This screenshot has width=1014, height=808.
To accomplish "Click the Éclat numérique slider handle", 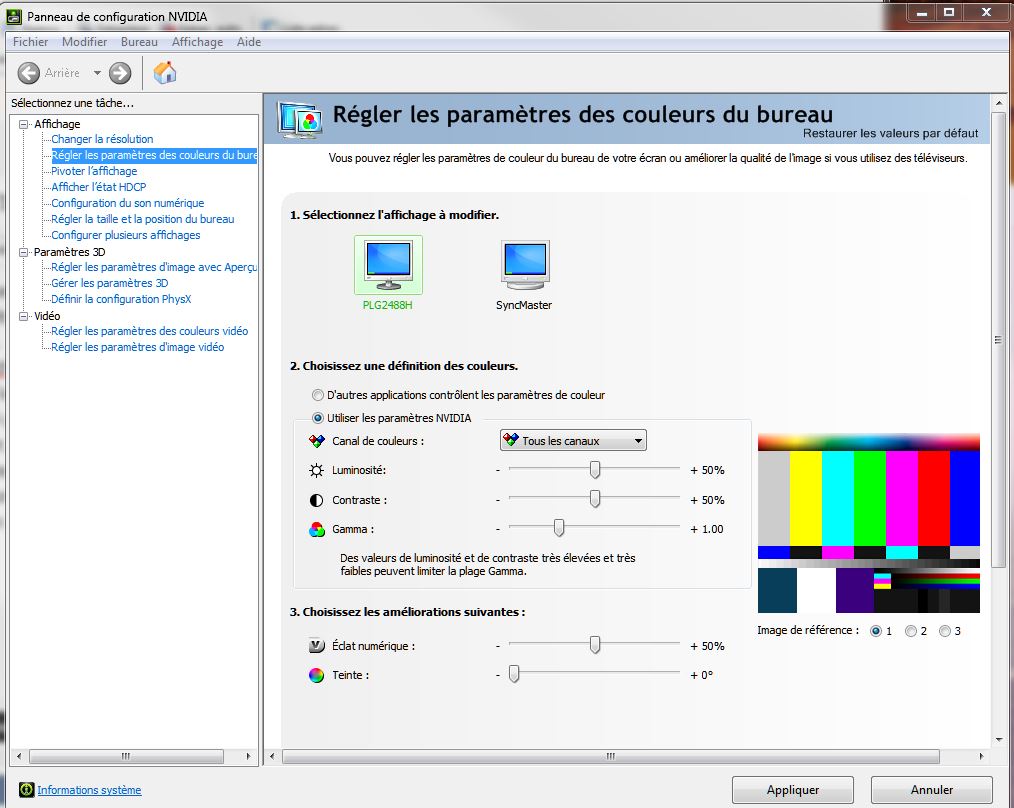I will point(595,645).
